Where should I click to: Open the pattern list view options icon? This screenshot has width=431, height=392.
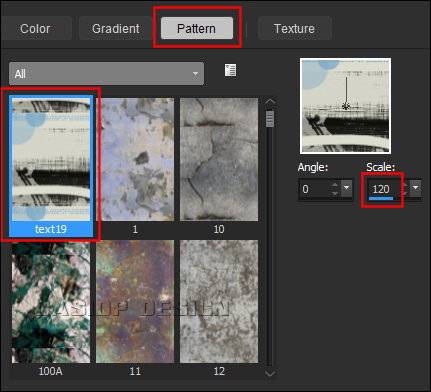tap(230, 70)
